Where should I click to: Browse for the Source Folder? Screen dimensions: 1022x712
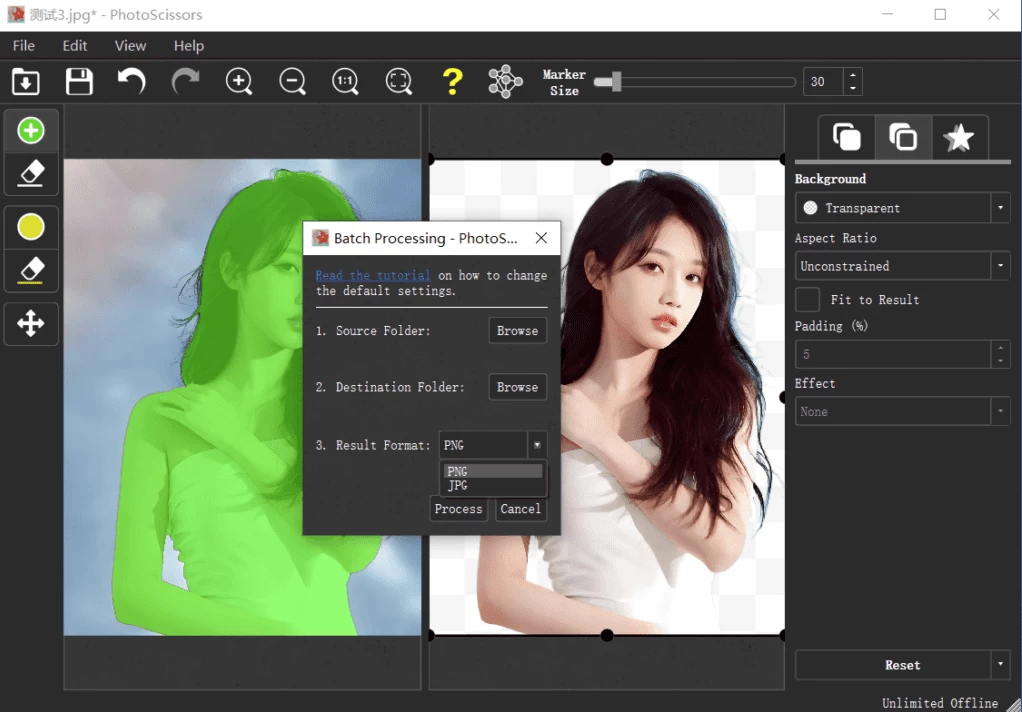pos(517,331)
